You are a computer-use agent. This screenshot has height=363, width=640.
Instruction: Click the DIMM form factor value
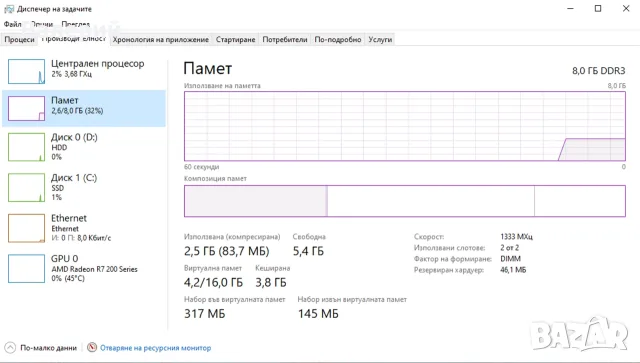[510, 259]
